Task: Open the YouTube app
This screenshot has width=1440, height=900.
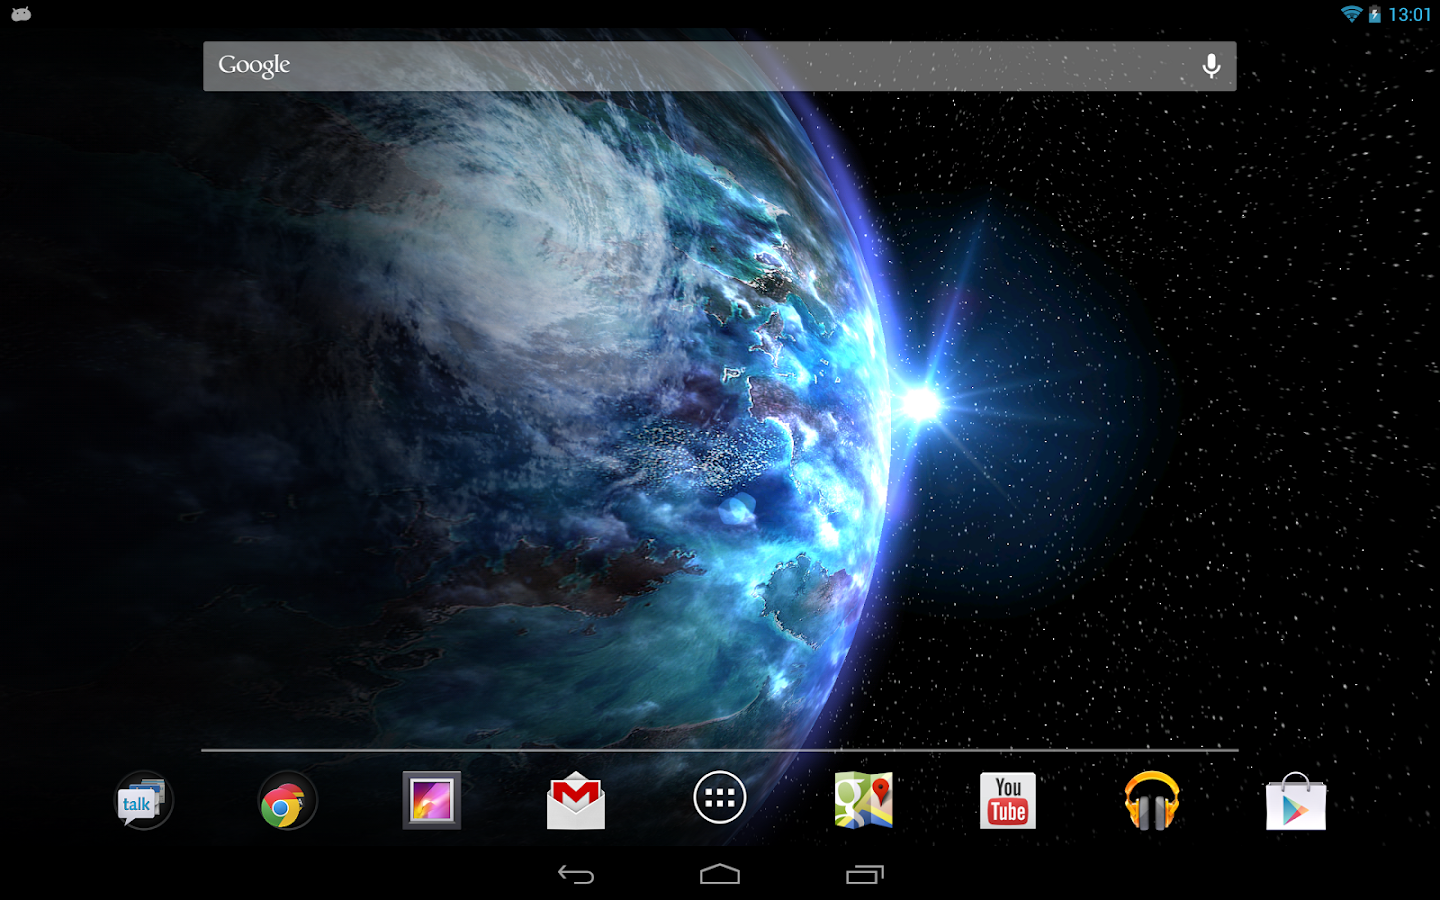Action: click(x=1008, y=801)
